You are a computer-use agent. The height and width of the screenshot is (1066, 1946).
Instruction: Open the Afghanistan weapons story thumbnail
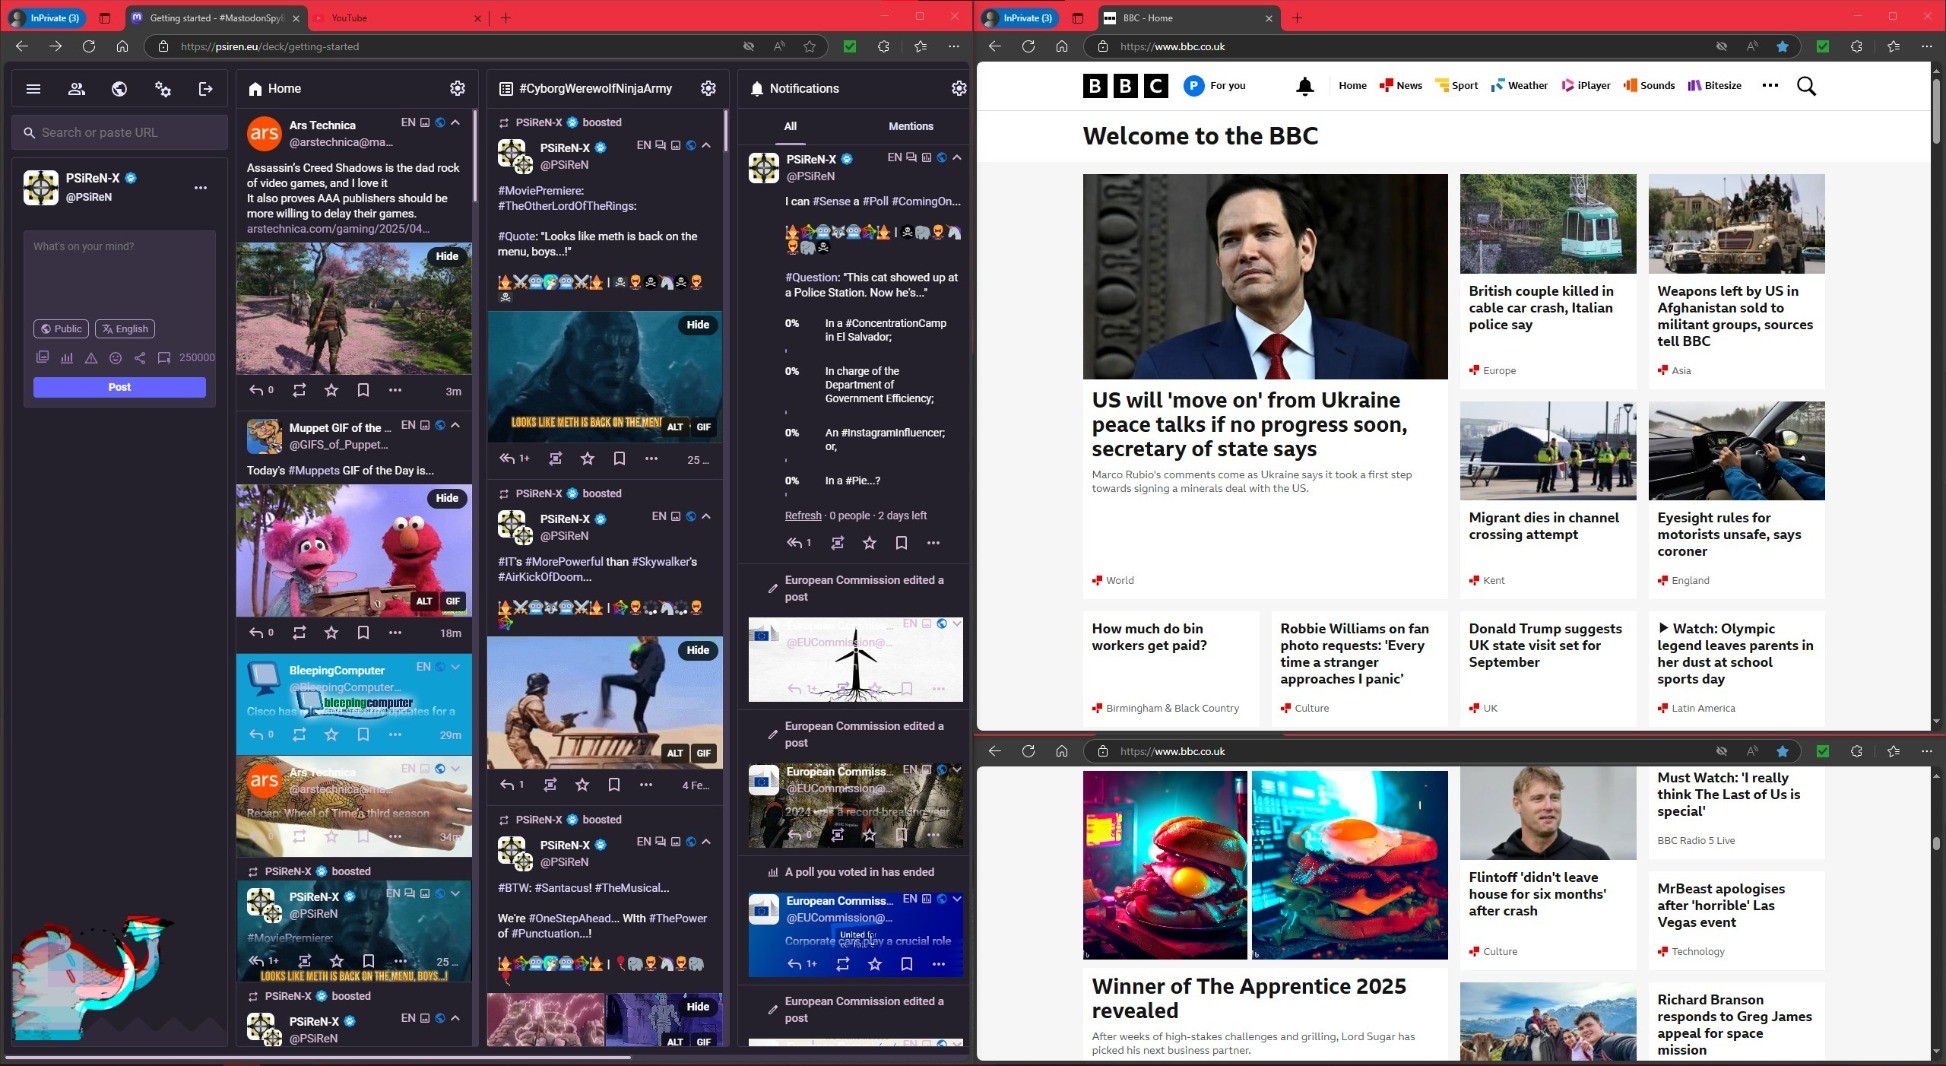click(x=1736, y=224)
